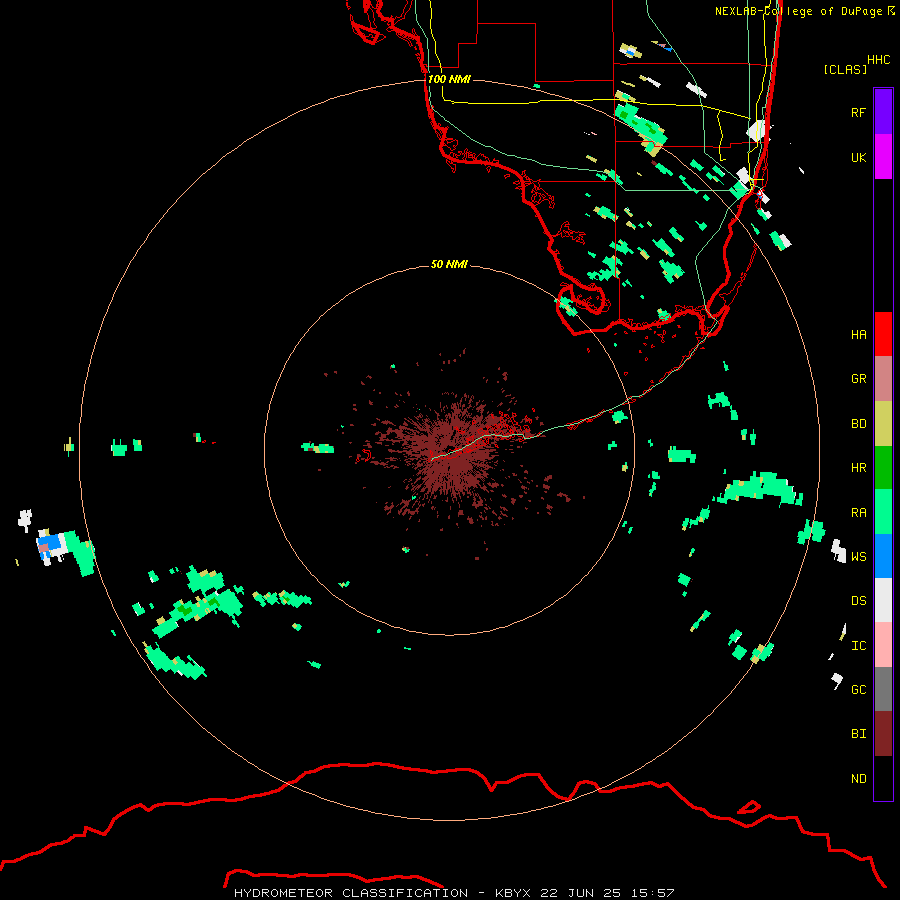Pick the HR dark green legend swatch

(x=883, y=468)
